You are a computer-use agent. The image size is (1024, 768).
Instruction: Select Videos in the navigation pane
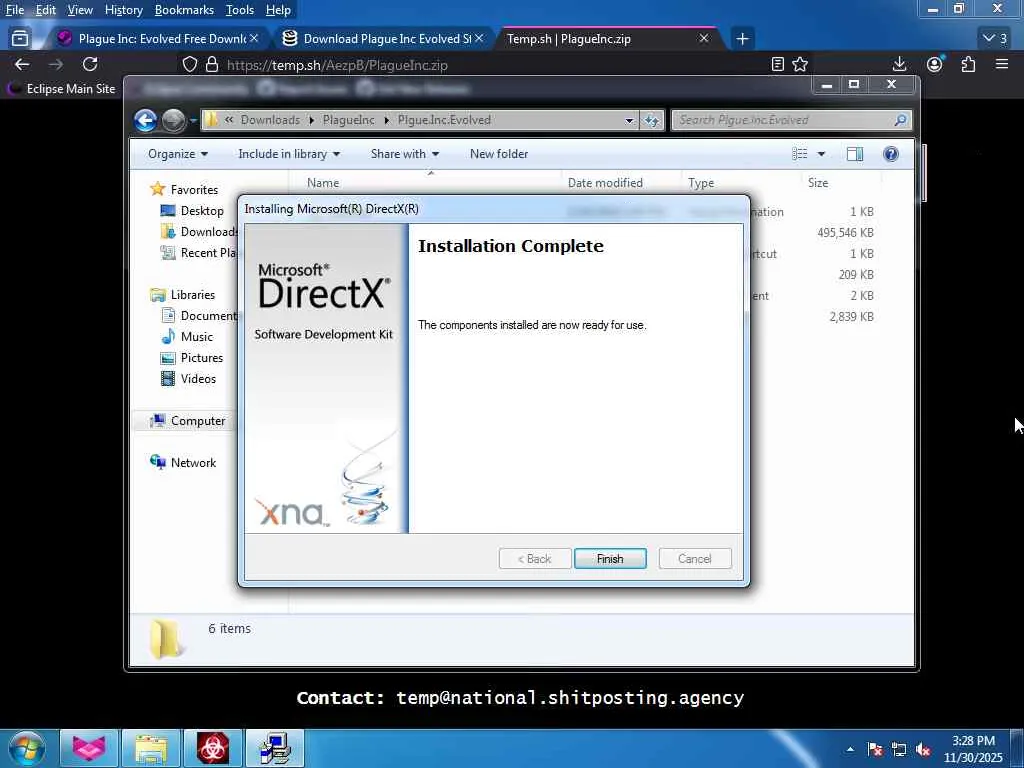[188, 378]
